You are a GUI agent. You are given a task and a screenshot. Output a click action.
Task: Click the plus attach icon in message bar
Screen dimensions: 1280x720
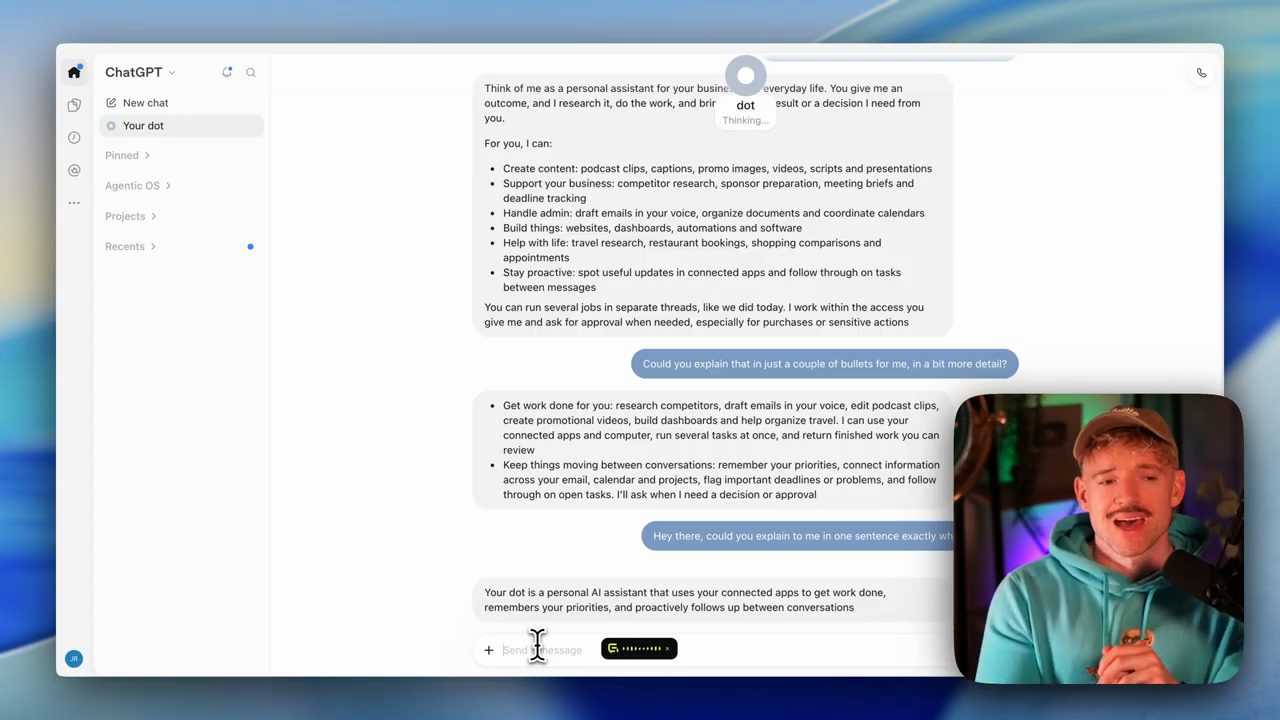point(488,650)
